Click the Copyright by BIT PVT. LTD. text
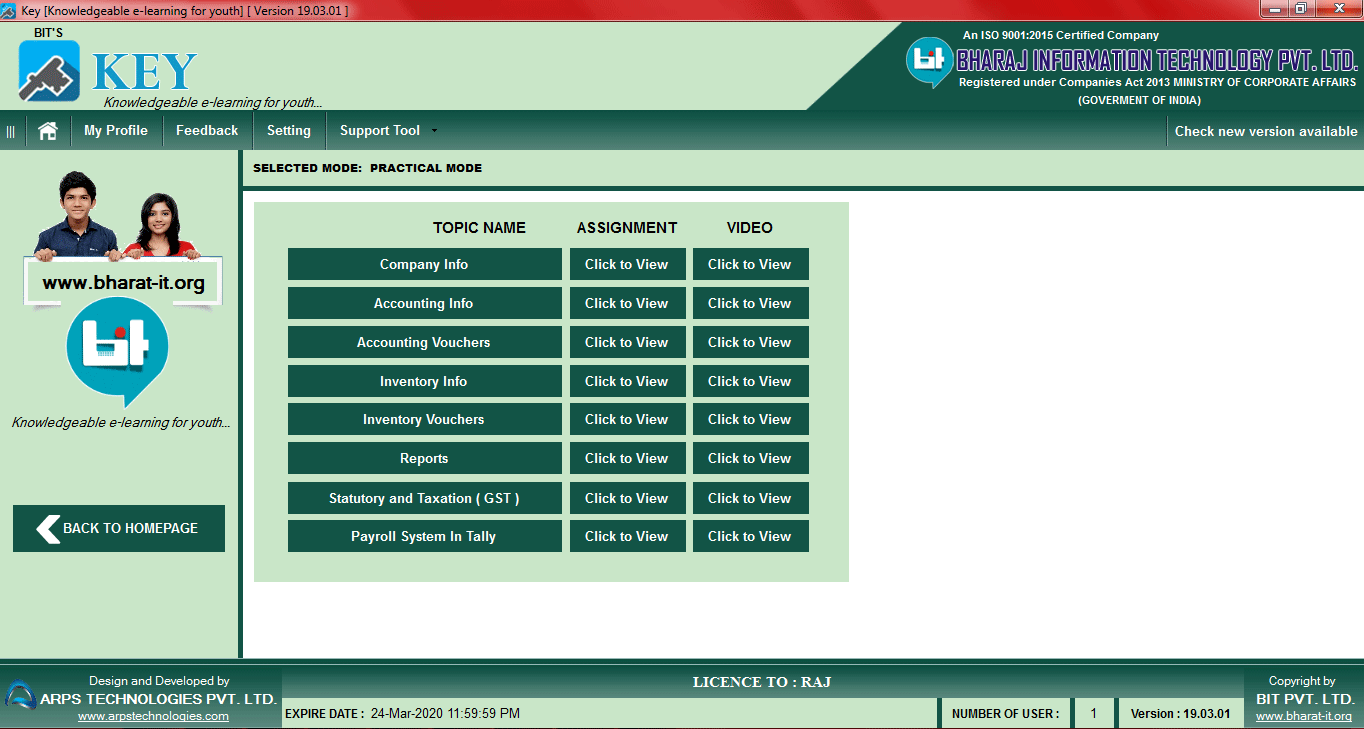Screen dimensions: 1364x729 click(1304, 690)
